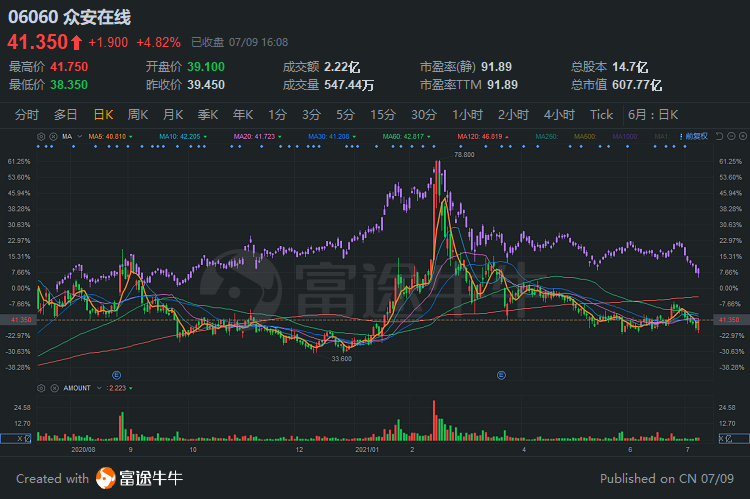
Task: Open MA5 line dropdown arrow
Action: tap(131, 137)
